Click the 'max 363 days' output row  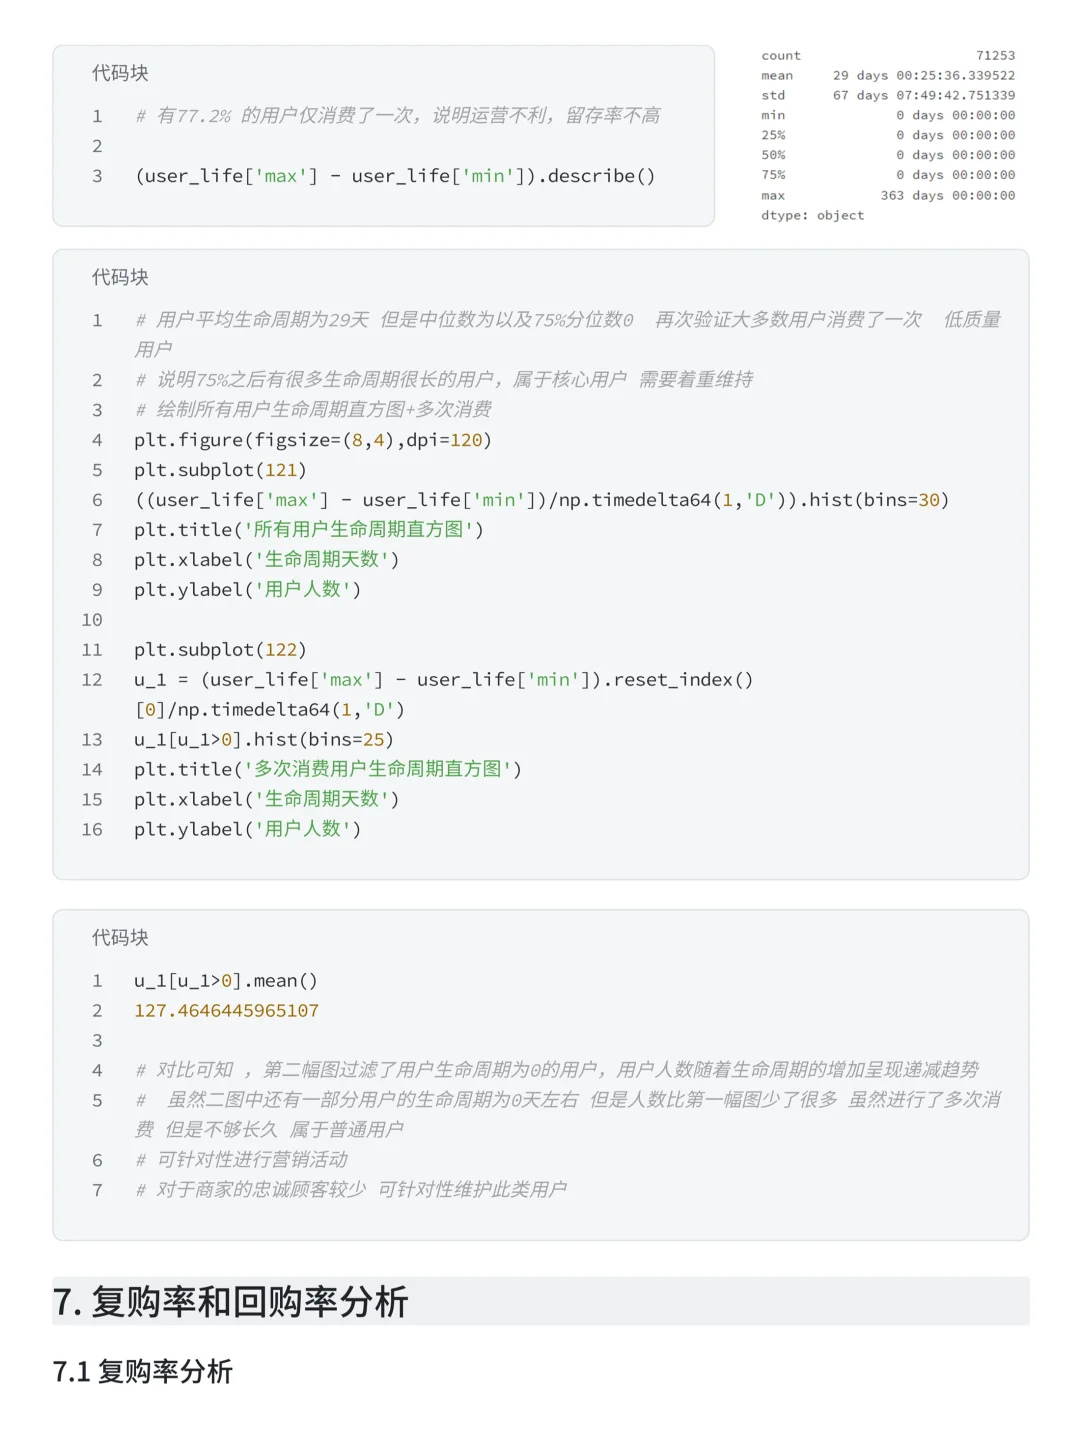pyautogui.click(x=887, y=196)
